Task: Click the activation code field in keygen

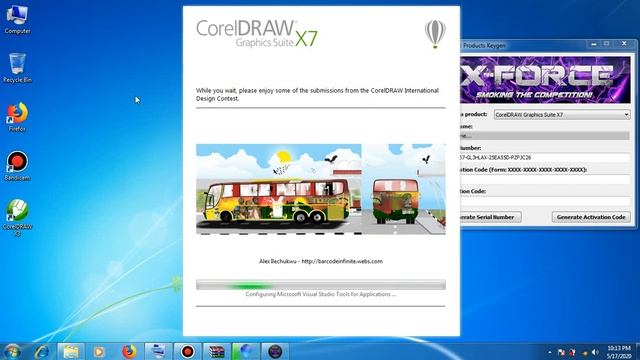Action: coord(545,201)
